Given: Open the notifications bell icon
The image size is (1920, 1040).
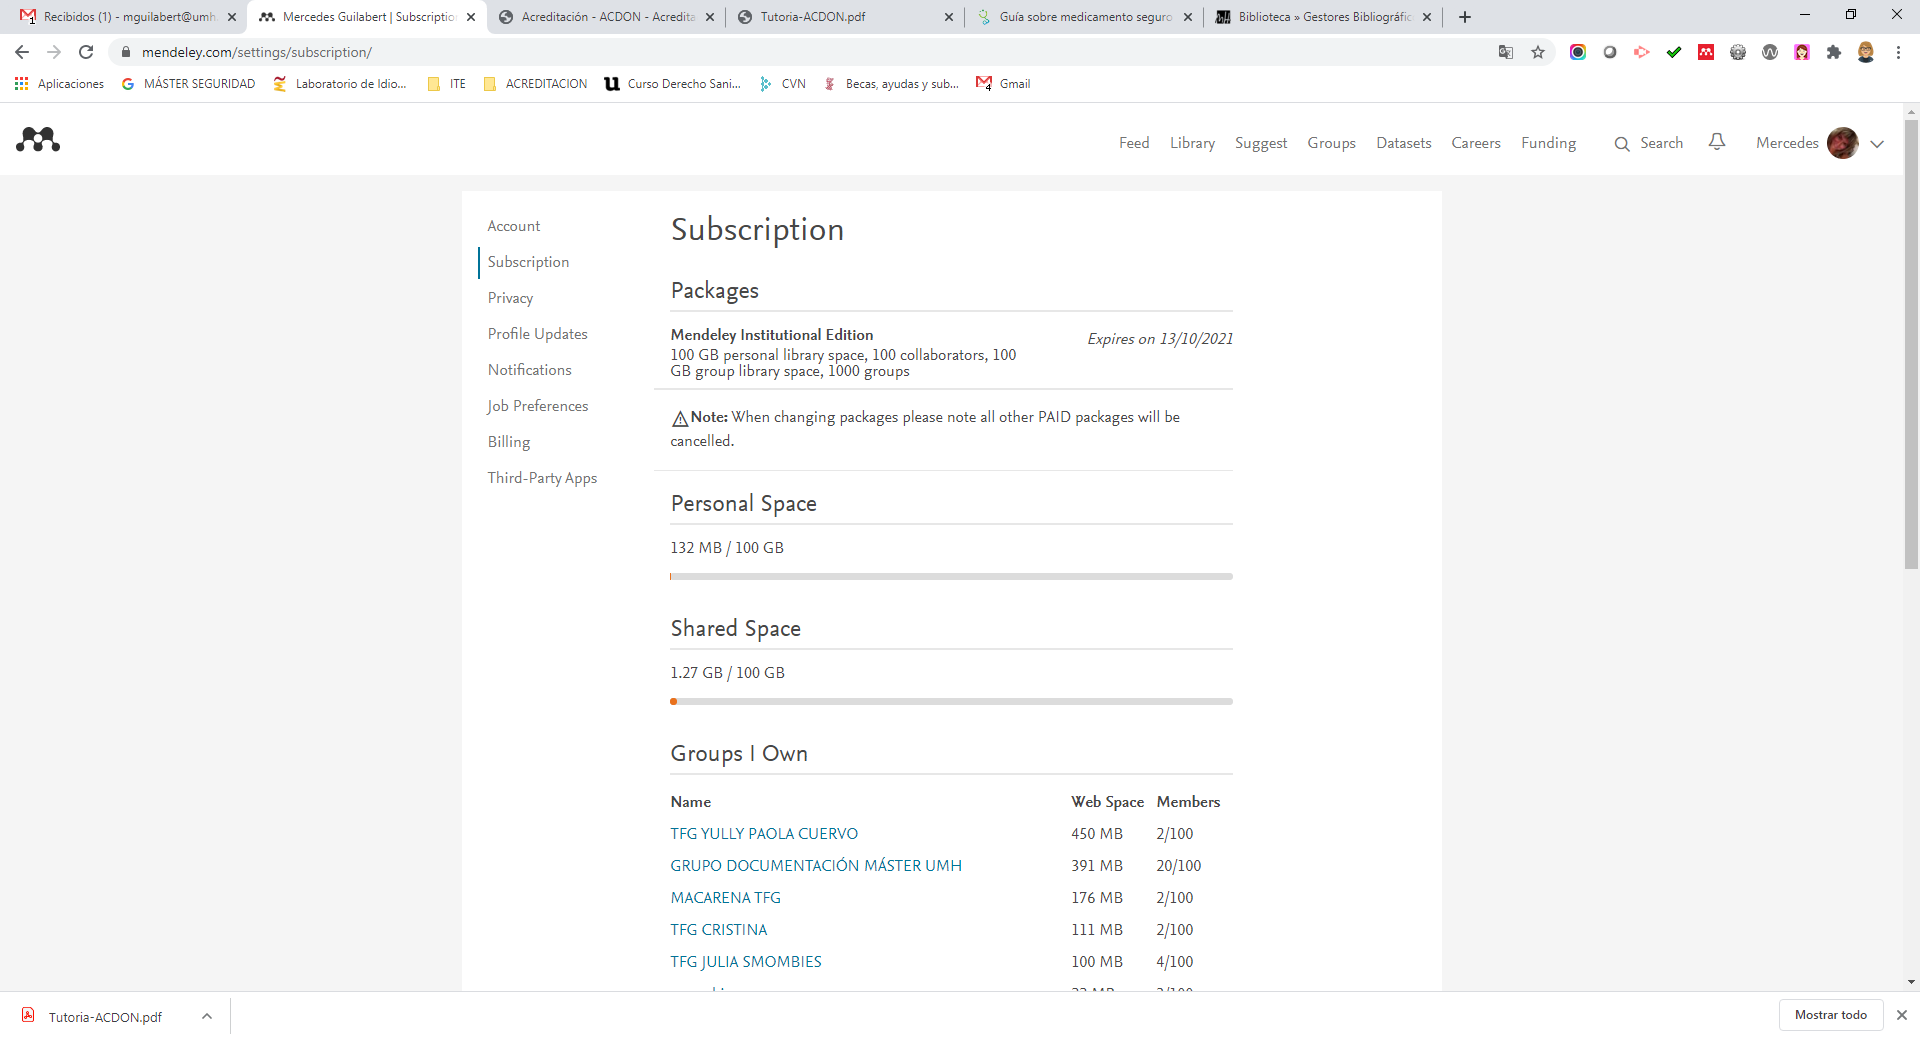Looking at the screenshot, I should pos(1717,142).
